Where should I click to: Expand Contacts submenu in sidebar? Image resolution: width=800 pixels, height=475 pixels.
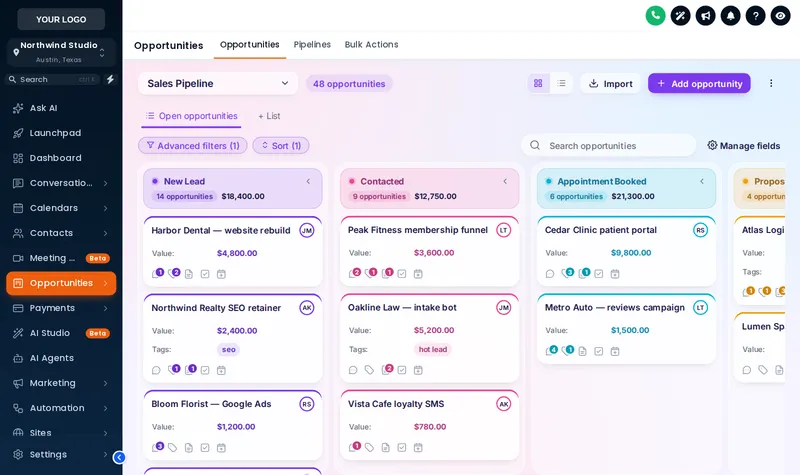pyautogui.click(x=105, y=233)
